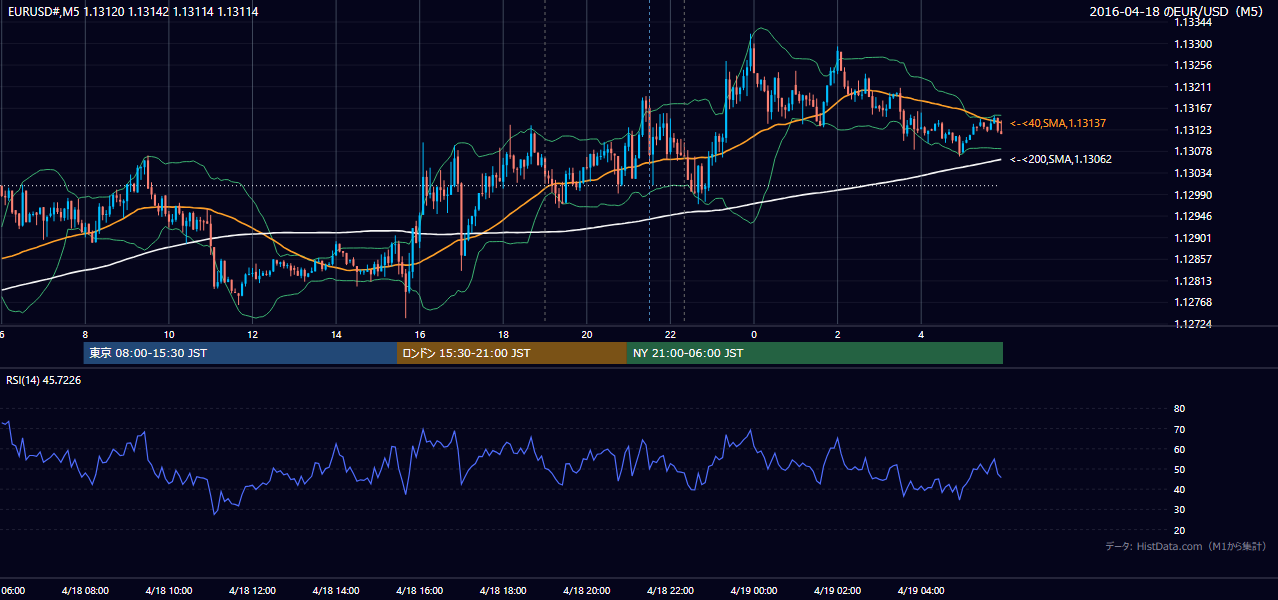The width and height of the screenshot is (1278, 600).
Task: Click the HistData.com data source credit
Action: pyautogui.click(x=1186, y=546)
